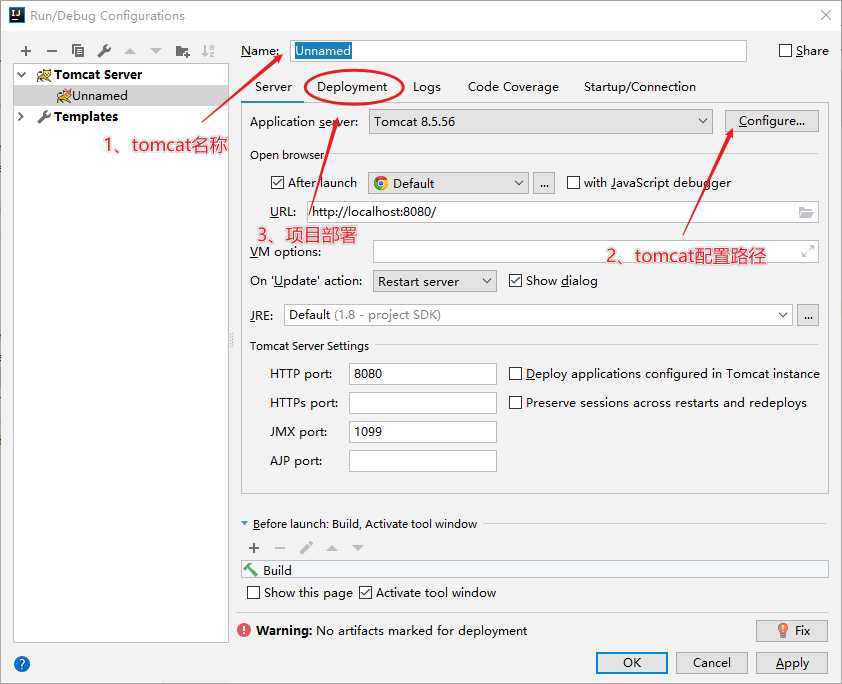Click the Cancel button

coord(712,663)
